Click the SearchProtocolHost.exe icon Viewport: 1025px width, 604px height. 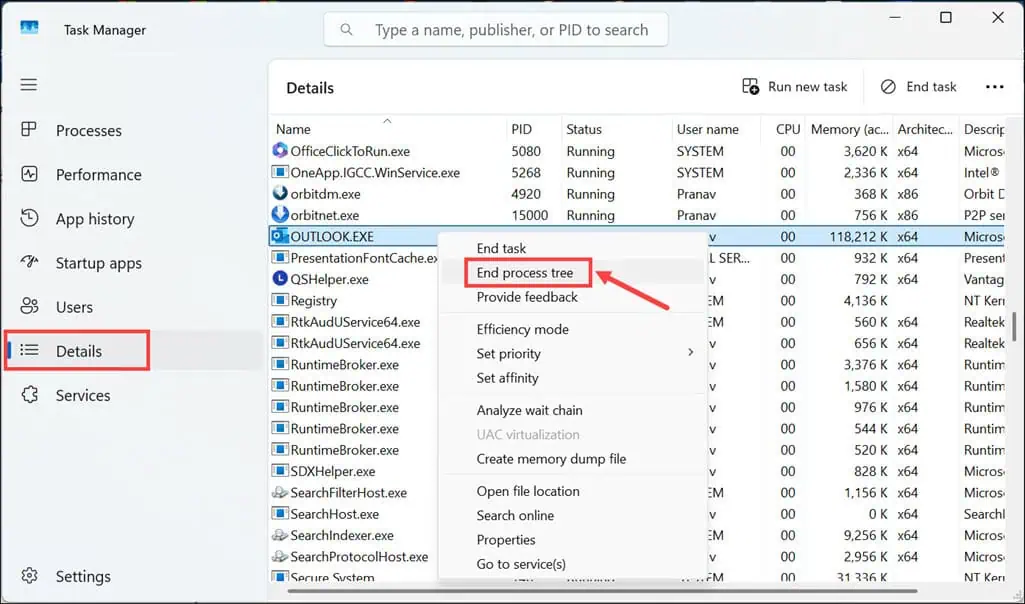tap(280, 556)
